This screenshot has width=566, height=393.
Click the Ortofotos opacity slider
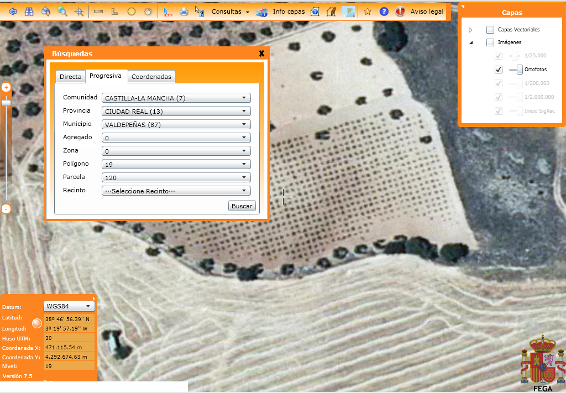515,69
